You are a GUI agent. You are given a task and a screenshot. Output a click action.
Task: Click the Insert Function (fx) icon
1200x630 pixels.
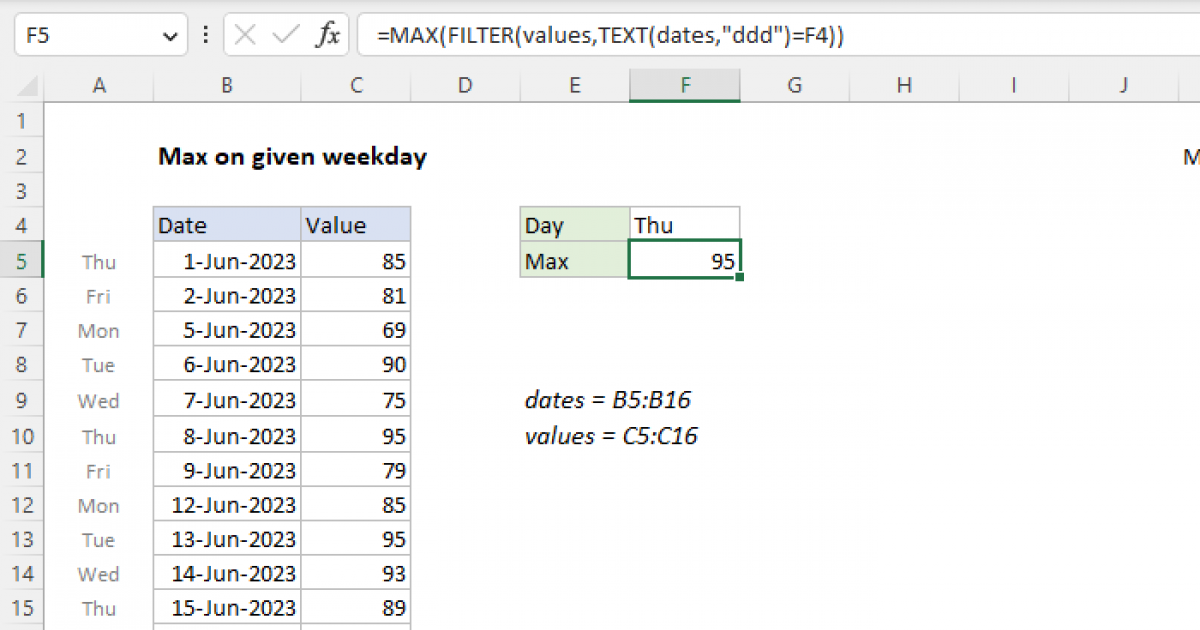click(x=330, y=34)
